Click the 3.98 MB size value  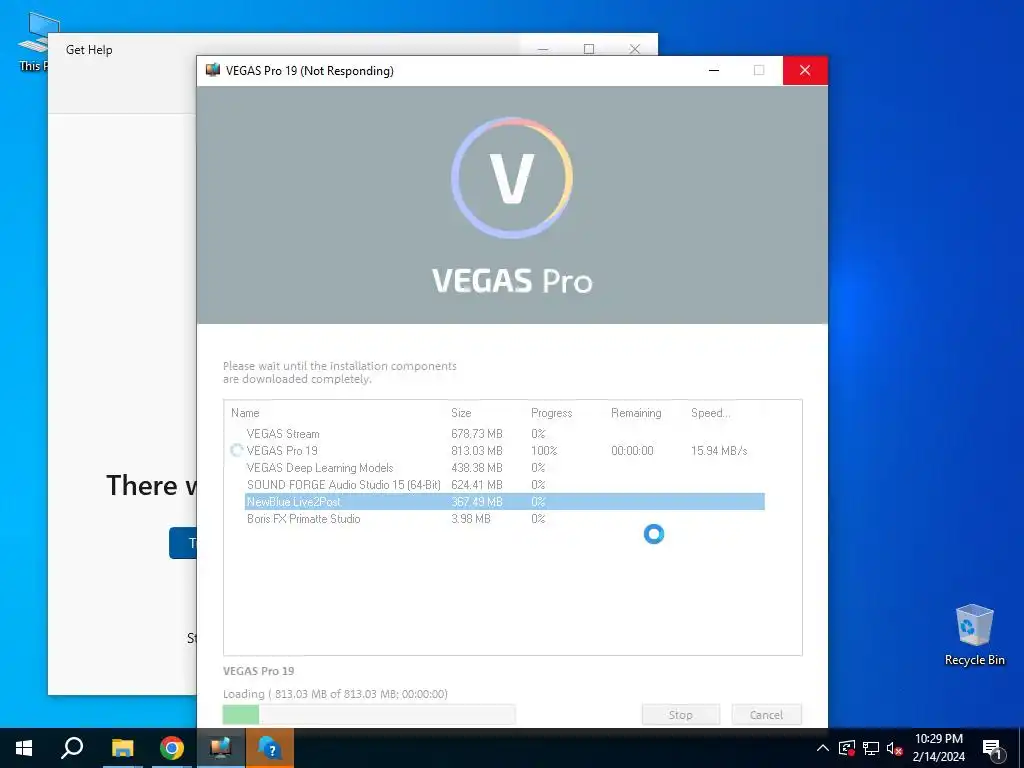[471, 519]
